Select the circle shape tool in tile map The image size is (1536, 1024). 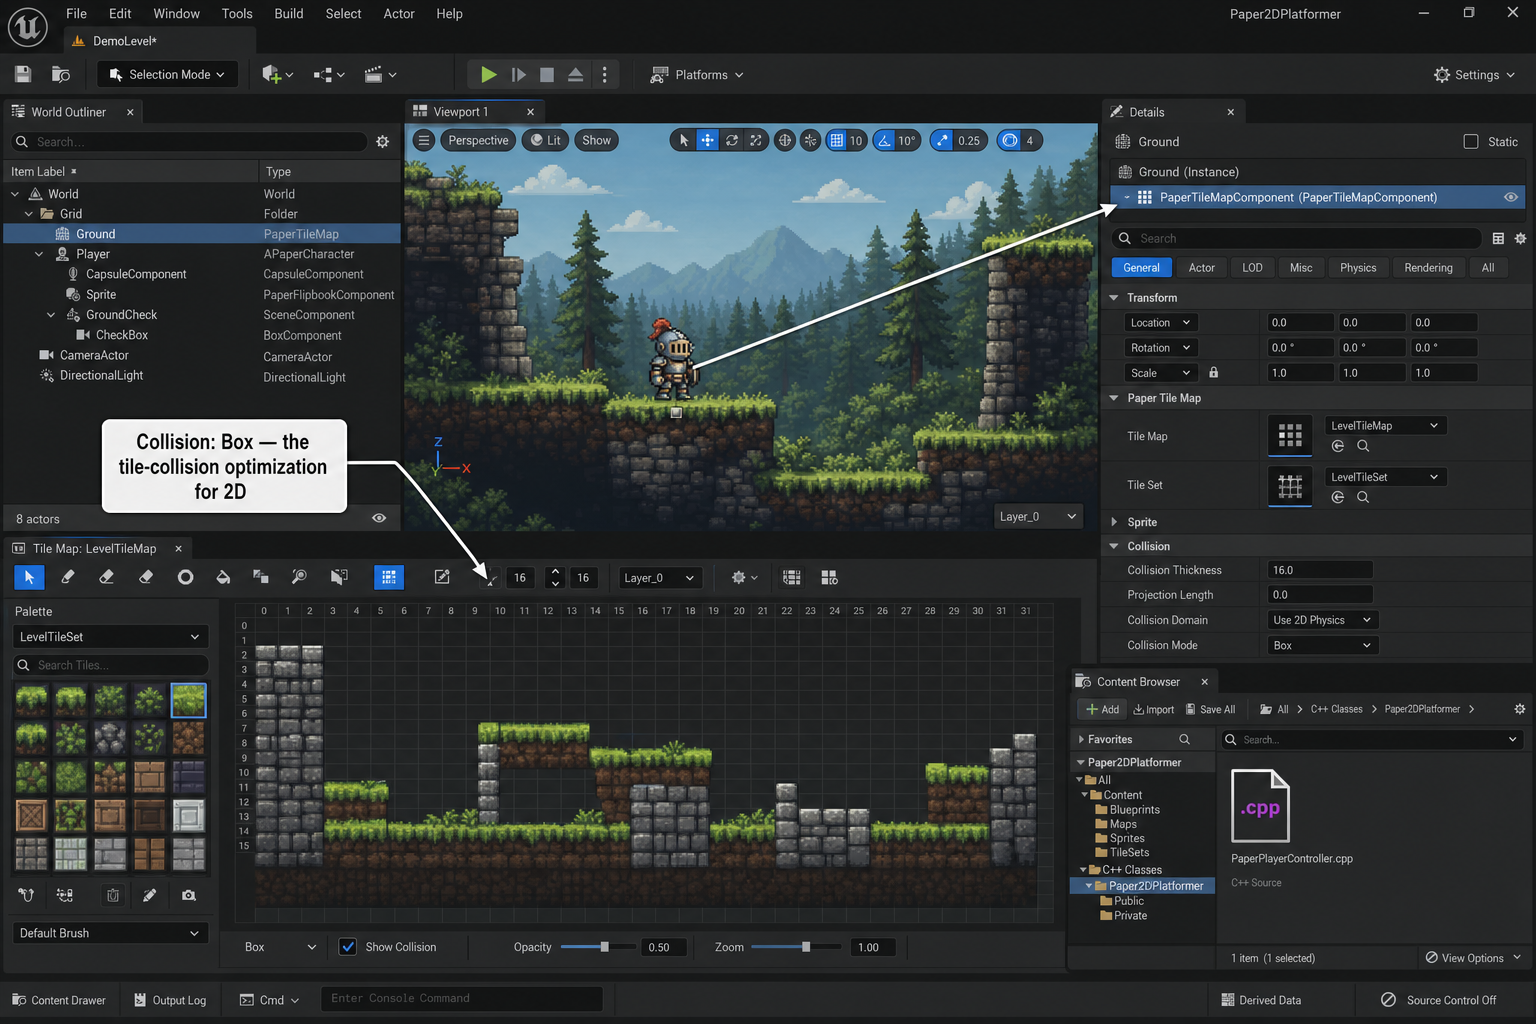point(185,577)
